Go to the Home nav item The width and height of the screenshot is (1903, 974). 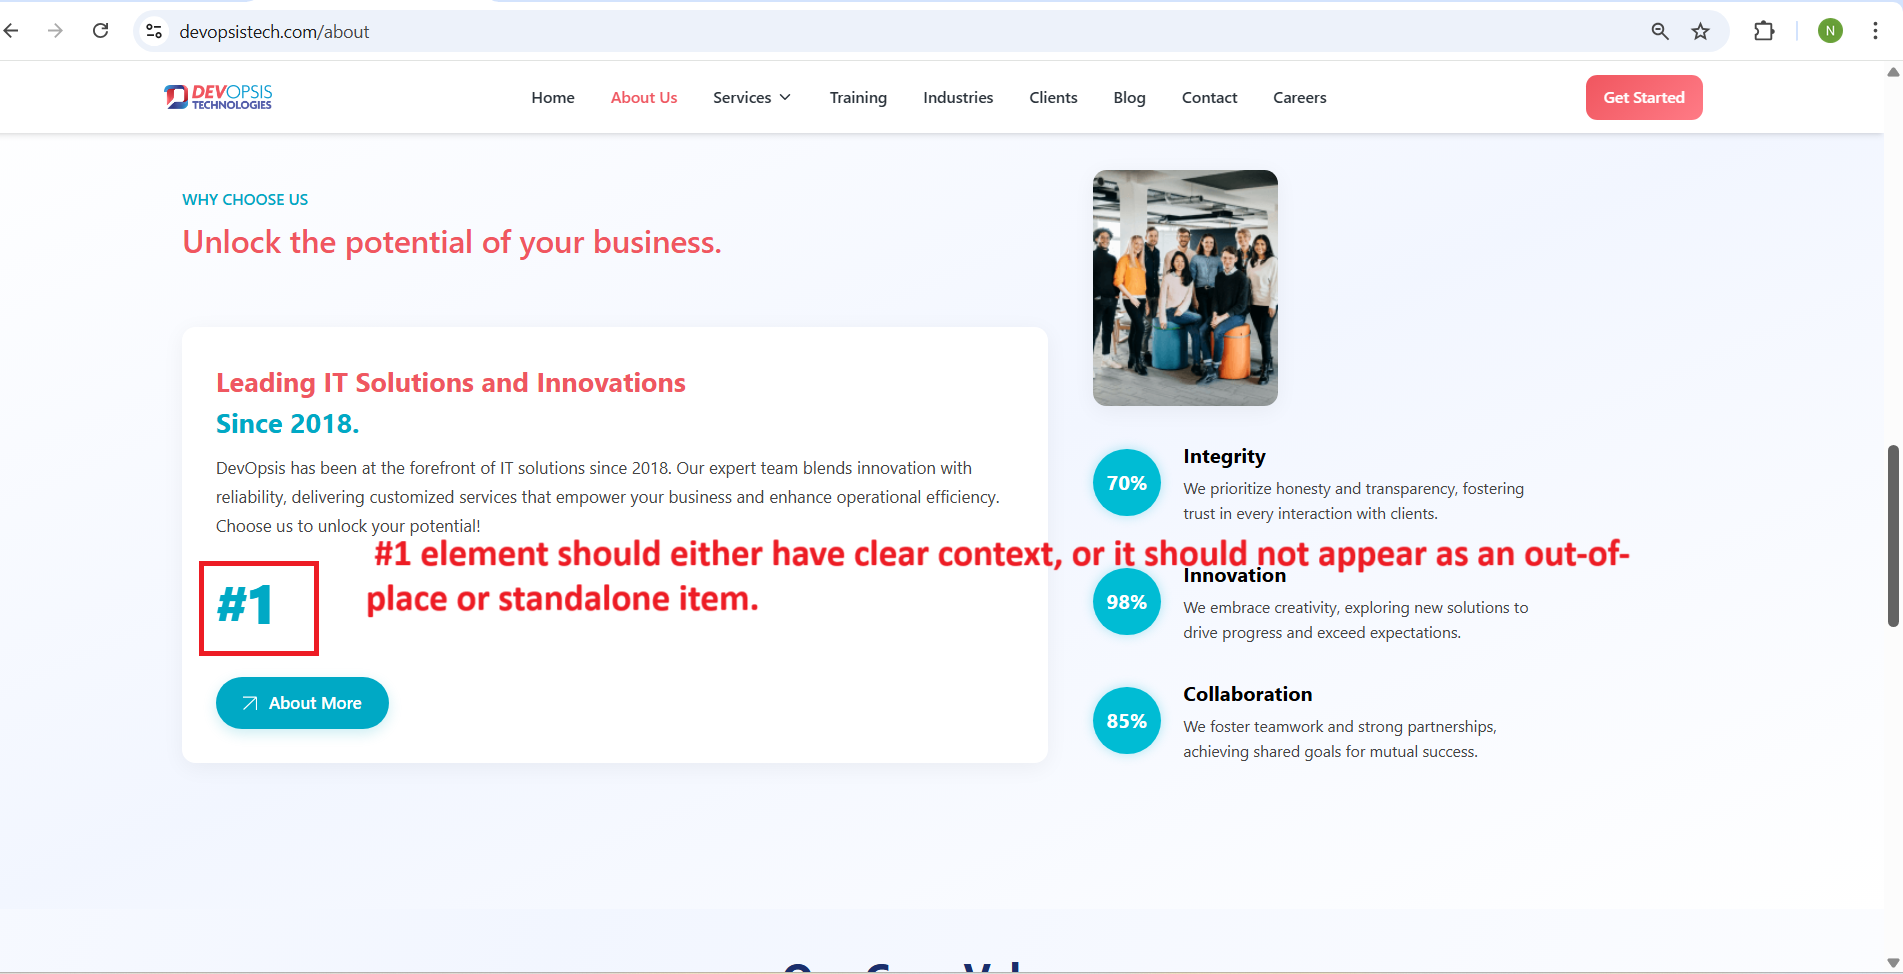553,97
